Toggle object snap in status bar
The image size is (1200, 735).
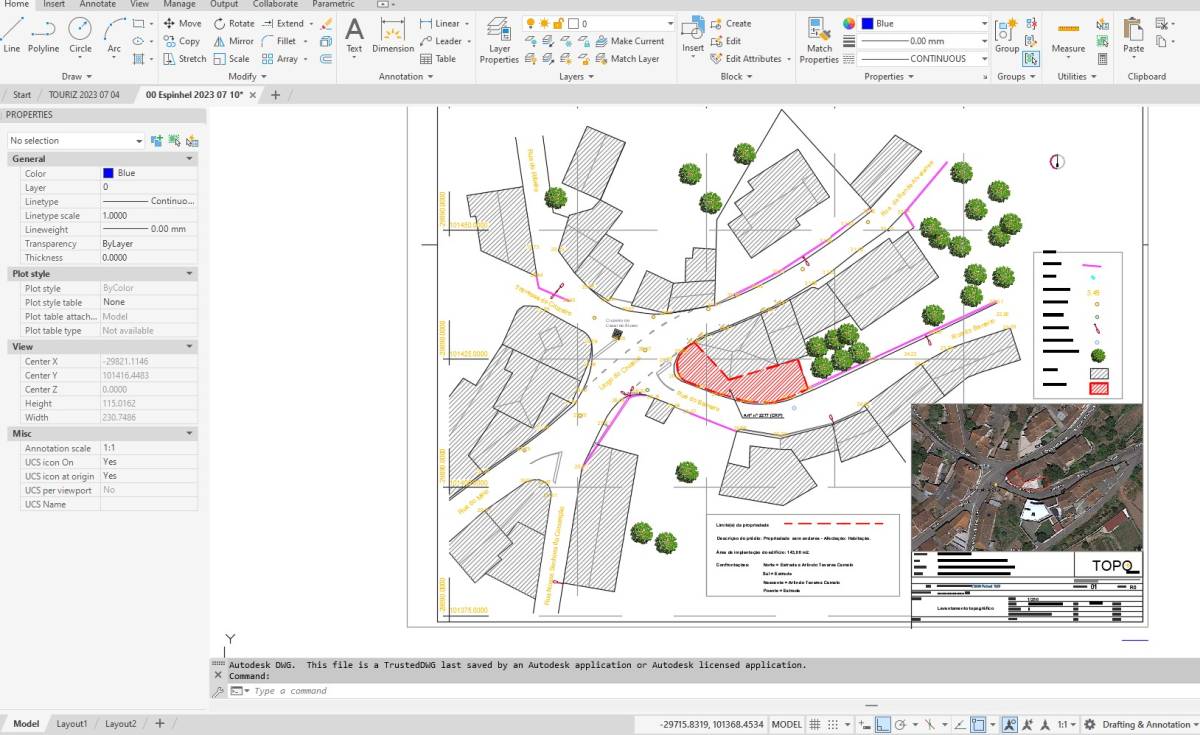979,724
